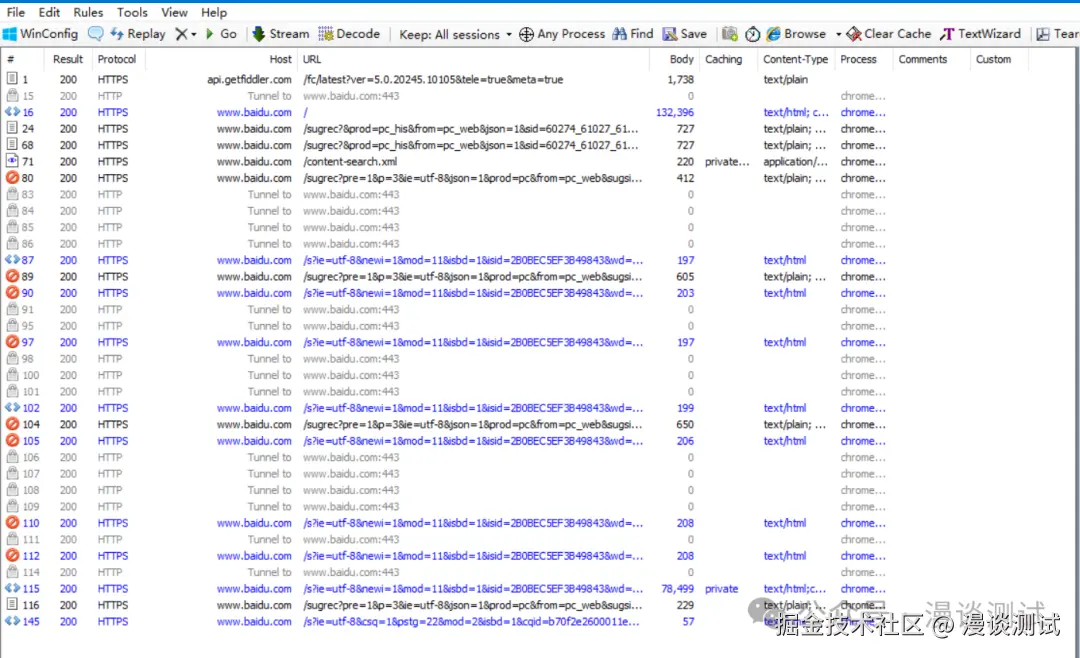
Task: Click body size 78,499 in session 115
Action: 677,589
